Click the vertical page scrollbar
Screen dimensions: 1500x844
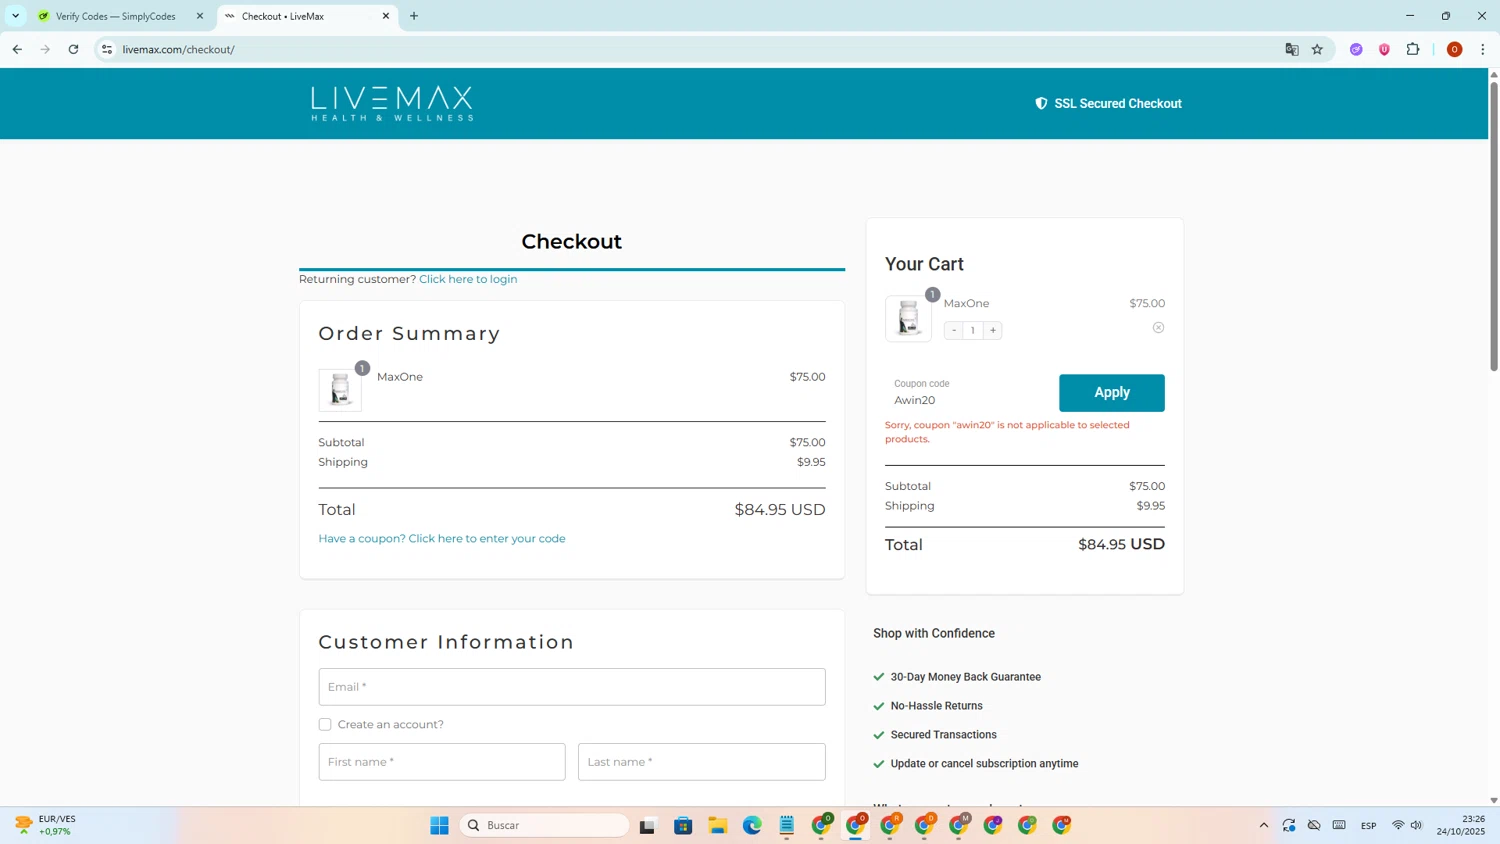1494,226
